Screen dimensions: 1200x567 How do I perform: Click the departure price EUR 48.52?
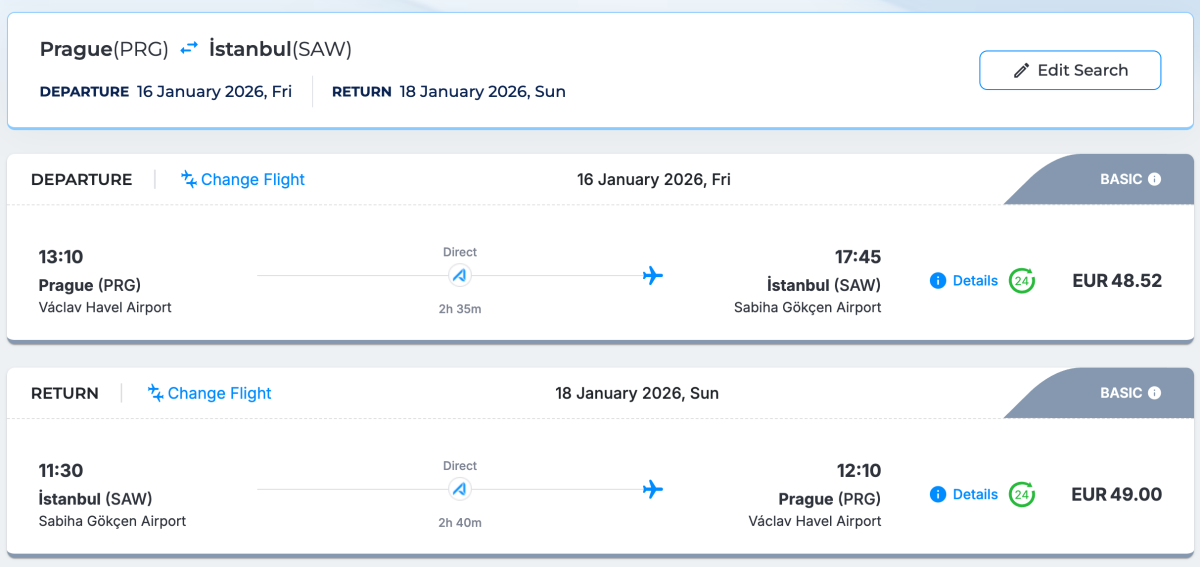pos(1116,281)
